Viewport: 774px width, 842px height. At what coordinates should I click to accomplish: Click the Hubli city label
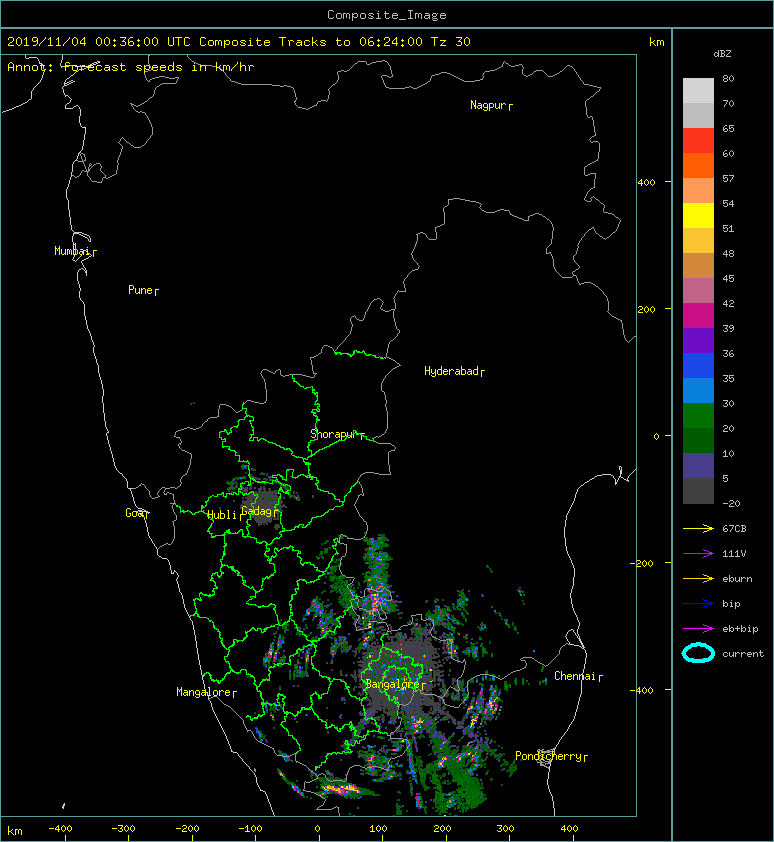[x=225, y=515]
